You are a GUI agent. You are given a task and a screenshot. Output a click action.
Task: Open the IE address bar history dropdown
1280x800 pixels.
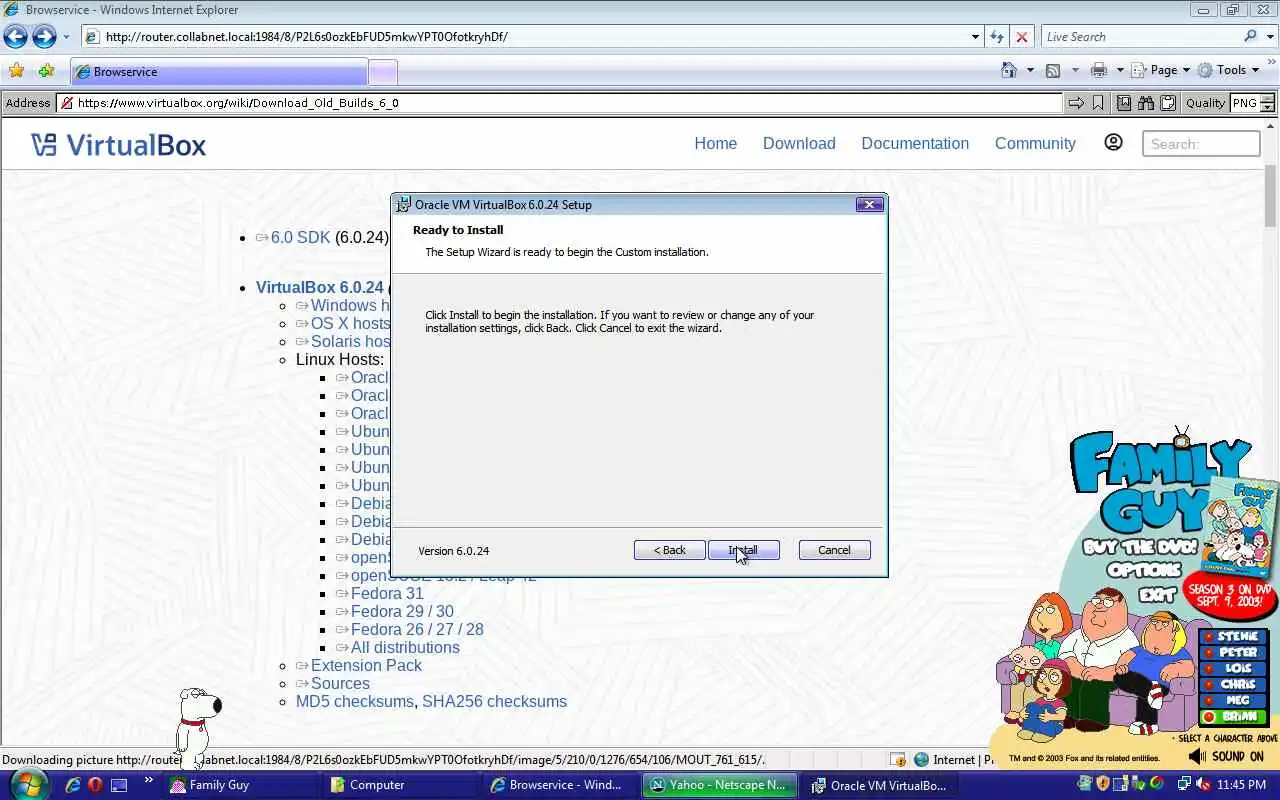975,37
